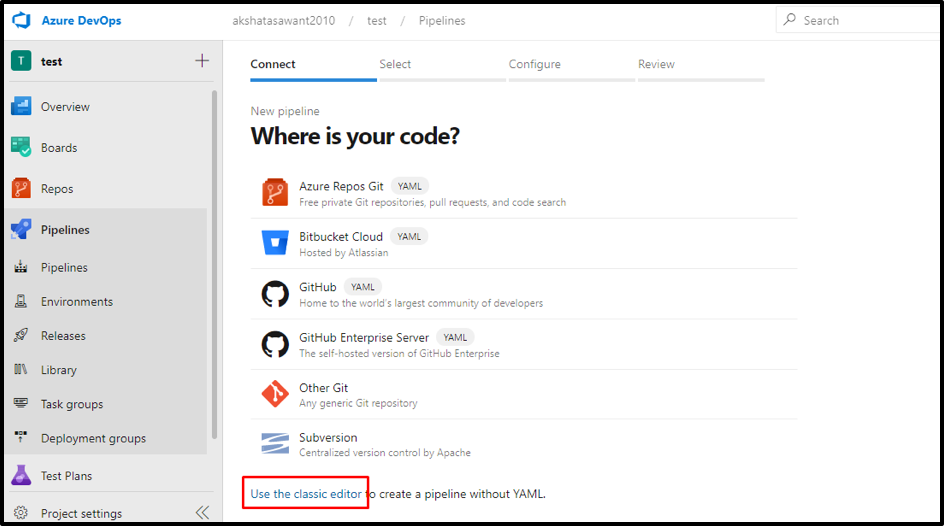Select GitHub Enterprise Server option
Viewport: 944px width, 526px height.
(x=364, y=338)
